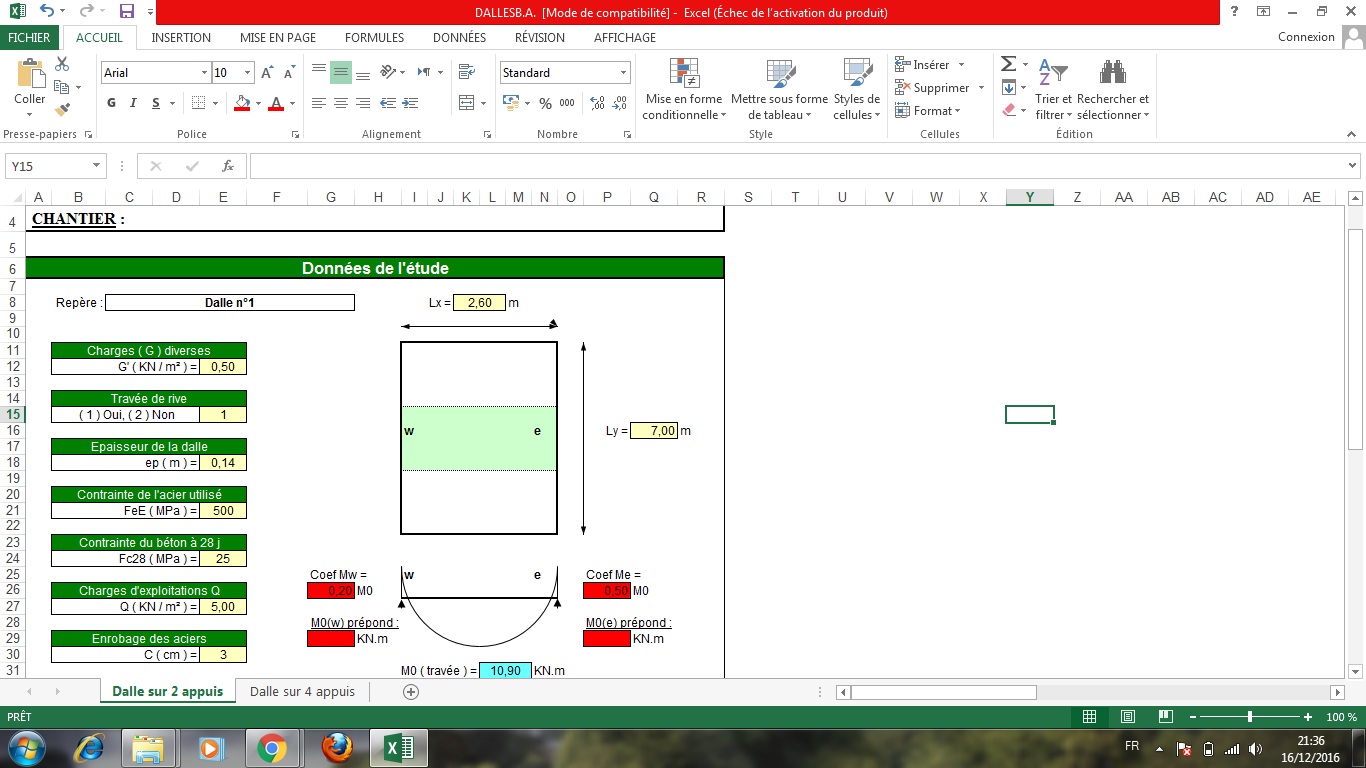Click the zoom slider handle
The width and height of the screenshot is (1366, 768).
point(1250,717)
